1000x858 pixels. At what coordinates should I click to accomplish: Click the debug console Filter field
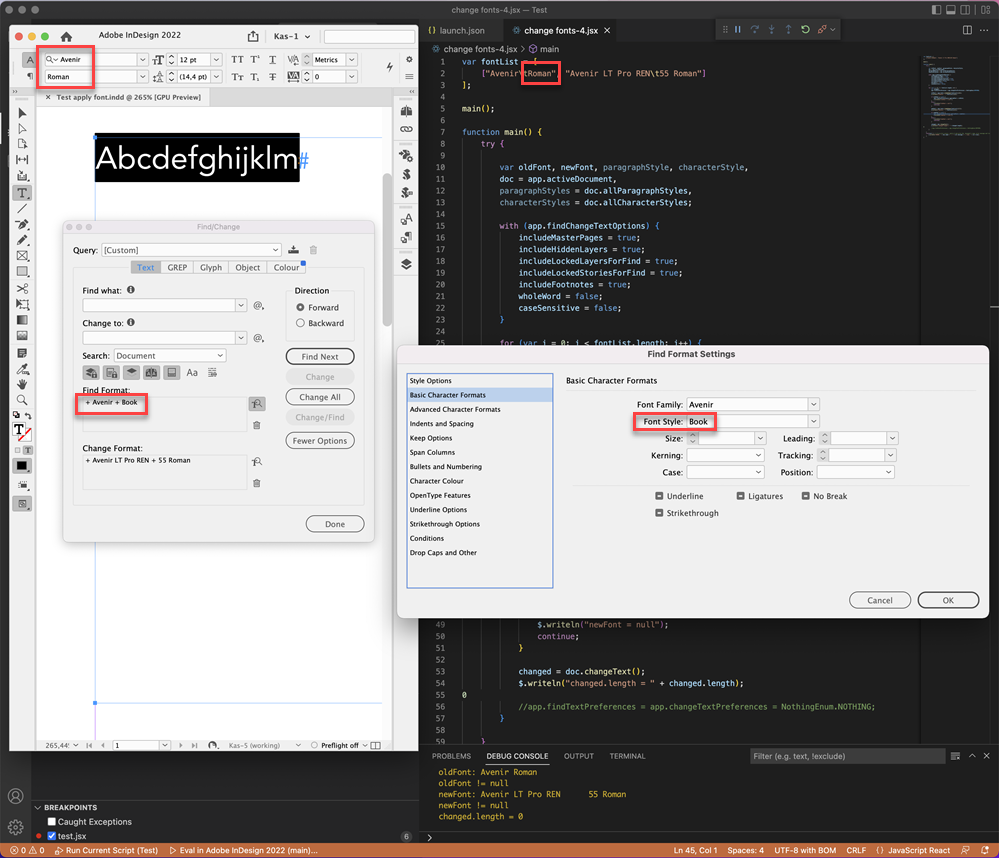click(x=847, y=756)
